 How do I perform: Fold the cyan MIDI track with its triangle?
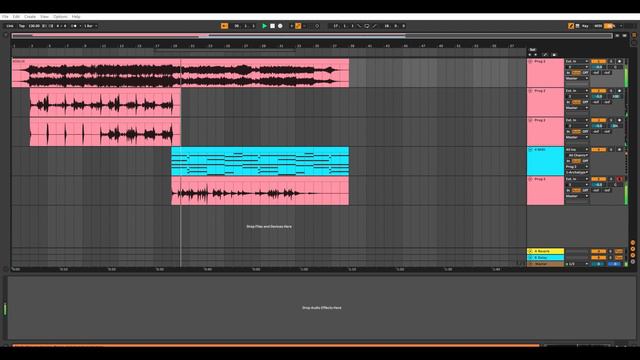[531, 150]
